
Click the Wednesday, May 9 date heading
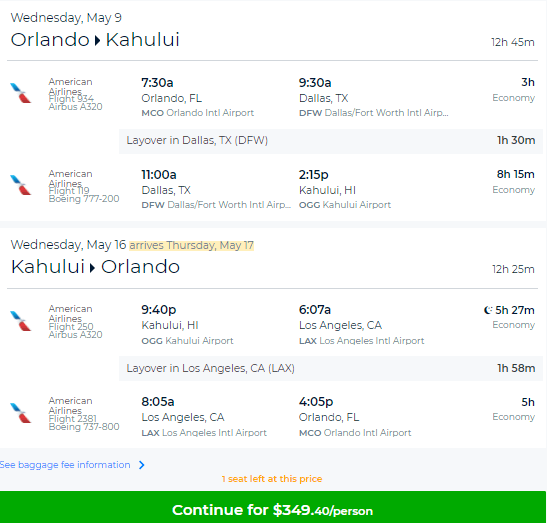click(66, 17)
